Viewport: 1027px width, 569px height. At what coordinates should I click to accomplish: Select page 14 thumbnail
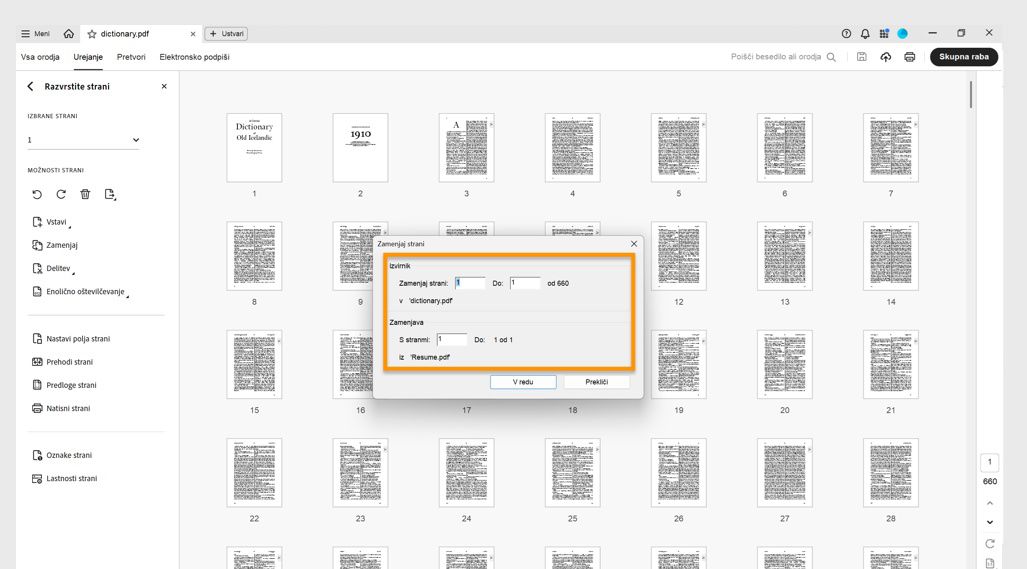(x=891, y=256)
